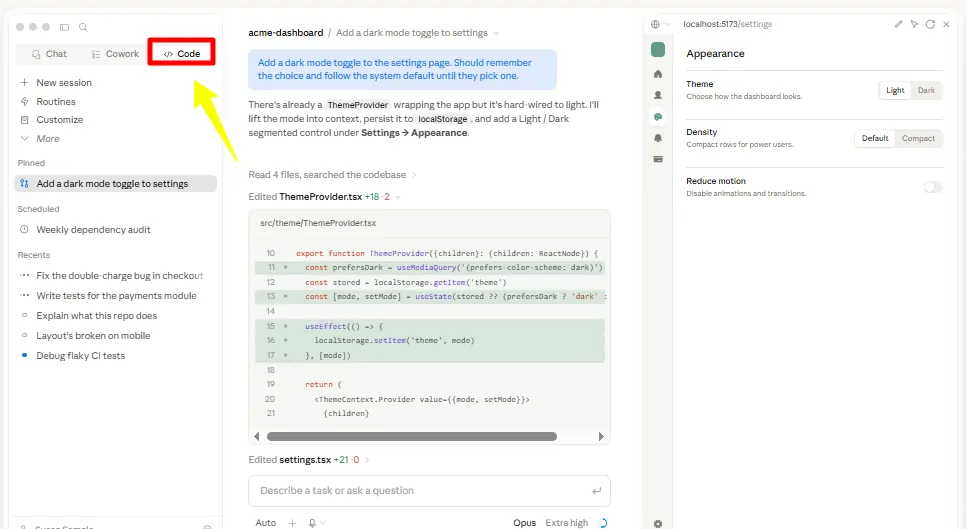Image resolution: width=967 pixels, height=529 pixels.
Task: Open the Home icon in the dashboard sidebar
Action: [x=658, y=74]
